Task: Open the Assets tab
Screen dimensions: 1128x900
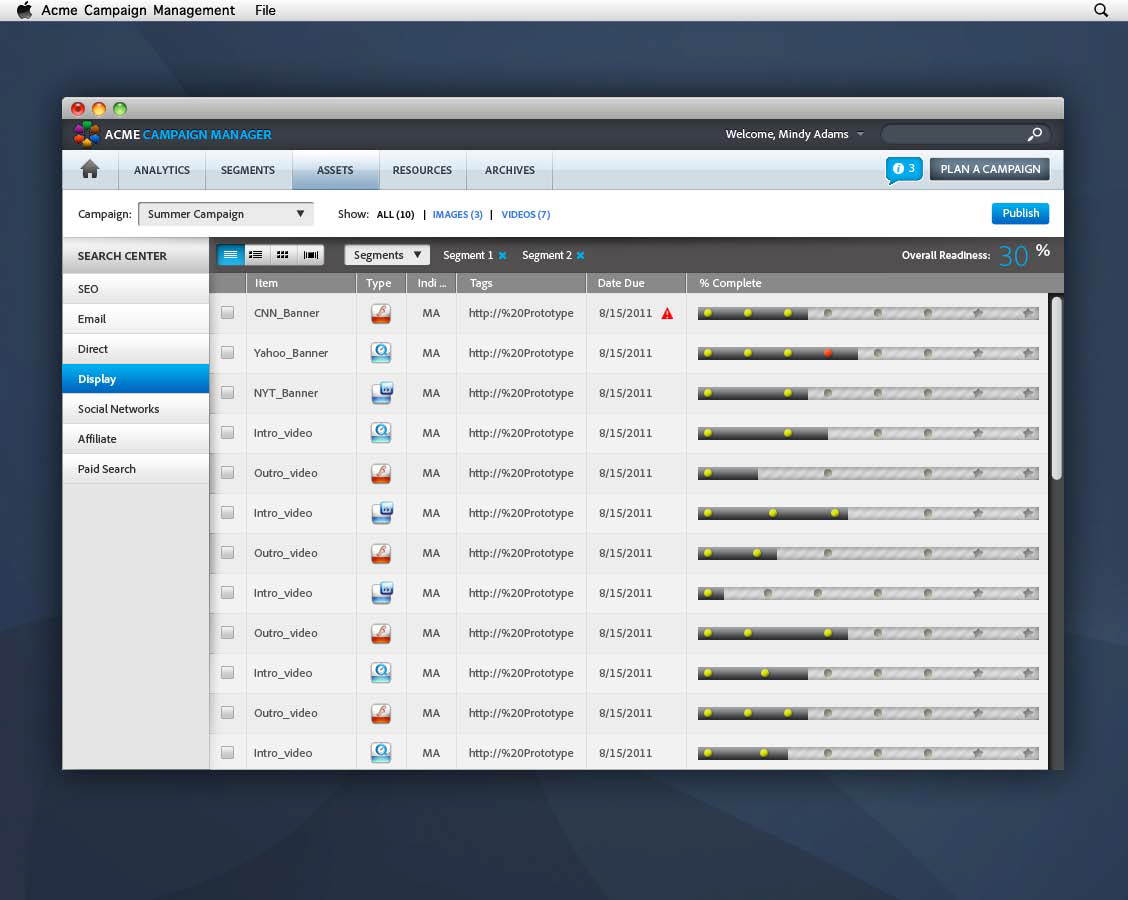Action: point(335,170)
